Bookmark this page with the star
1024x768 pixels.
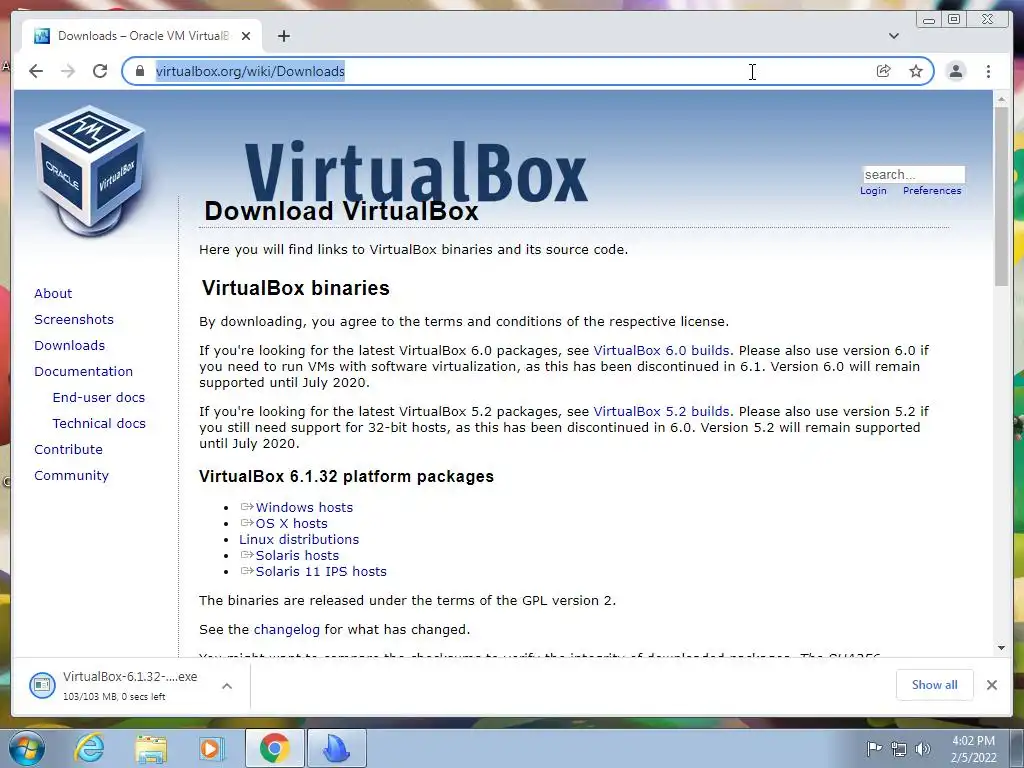(916, 71)
